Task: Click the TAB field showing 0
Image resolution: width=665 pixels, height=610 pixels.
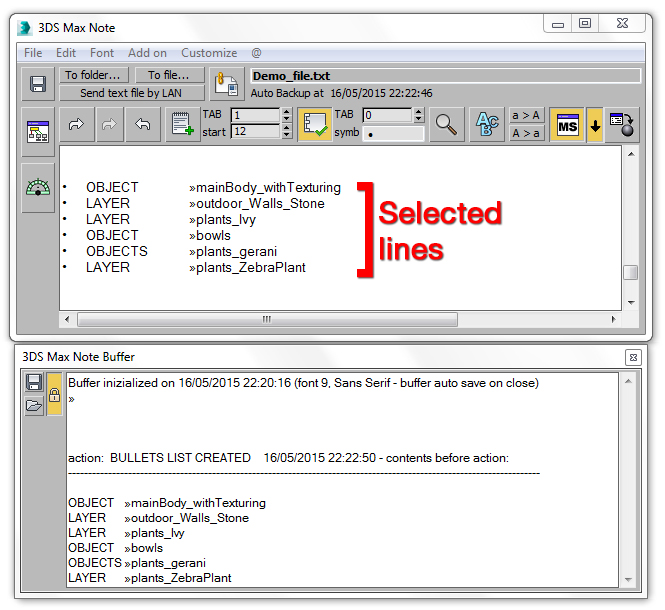Action: [x=387, y=115]
